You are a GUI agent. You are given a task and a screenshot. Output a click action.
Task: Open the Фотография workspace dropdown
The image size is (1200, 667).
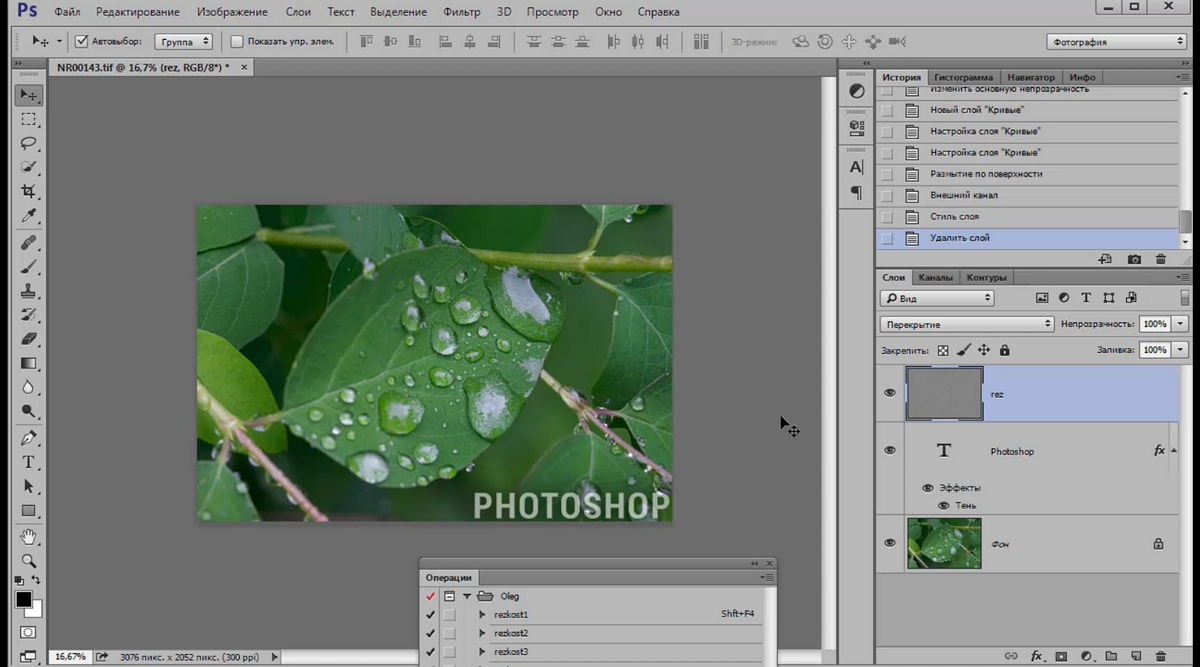(x=1116, y=42)
